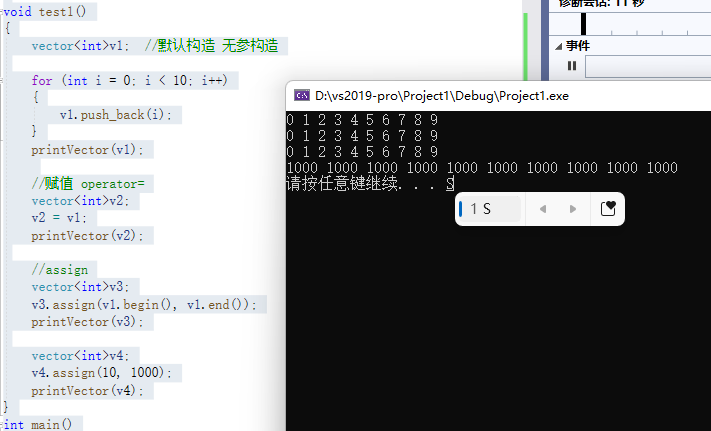Go to next IME candidate page

point(573,209)
